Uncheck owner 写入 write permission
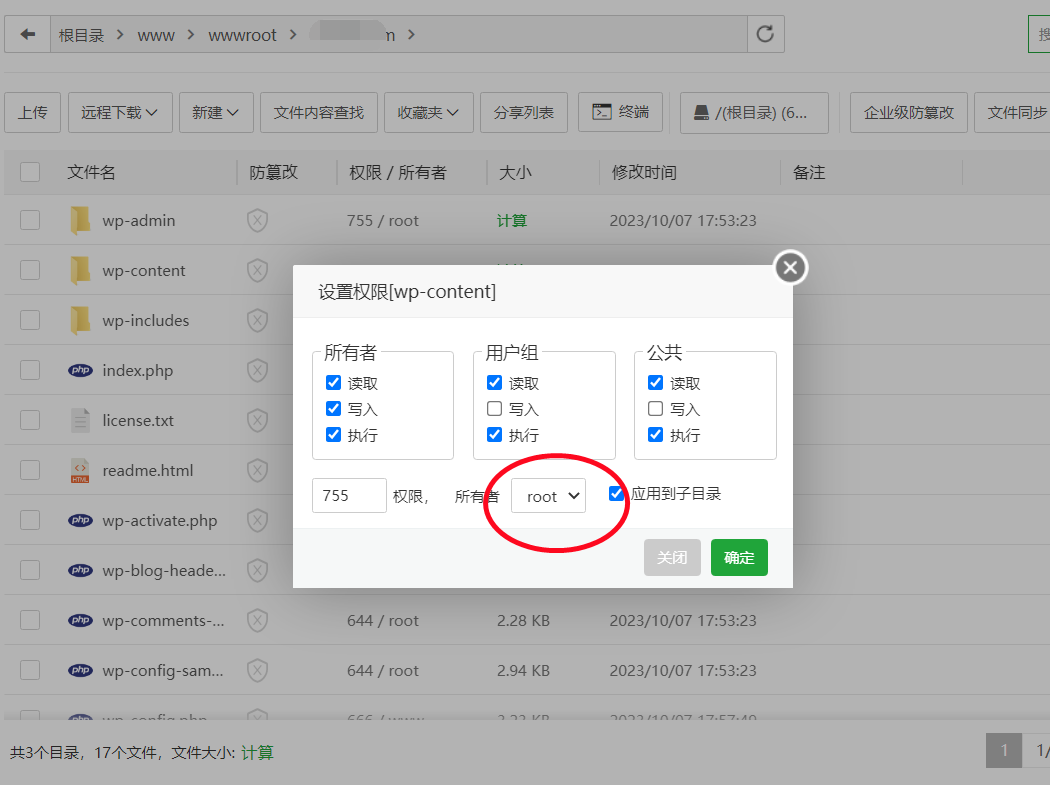 (334, 409)
